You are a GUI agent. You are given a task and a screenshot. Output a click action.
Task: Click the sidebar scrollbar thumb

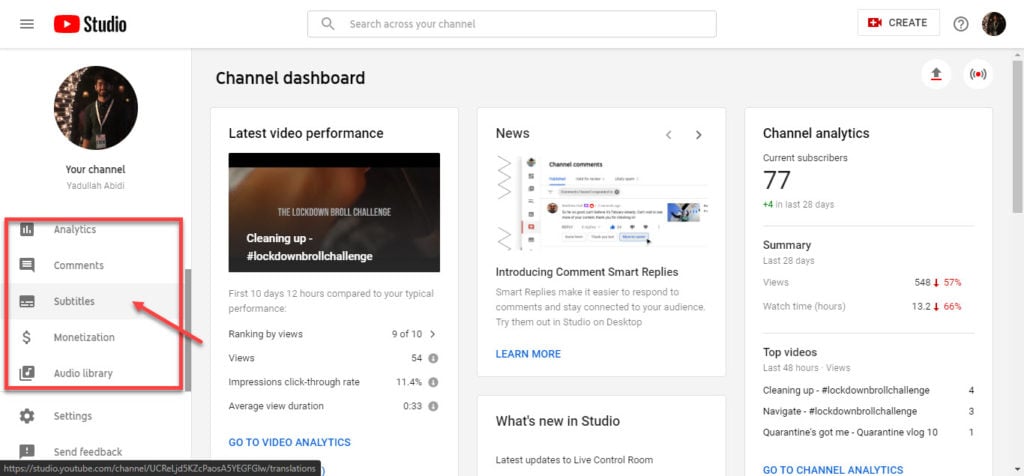point(188,330)
